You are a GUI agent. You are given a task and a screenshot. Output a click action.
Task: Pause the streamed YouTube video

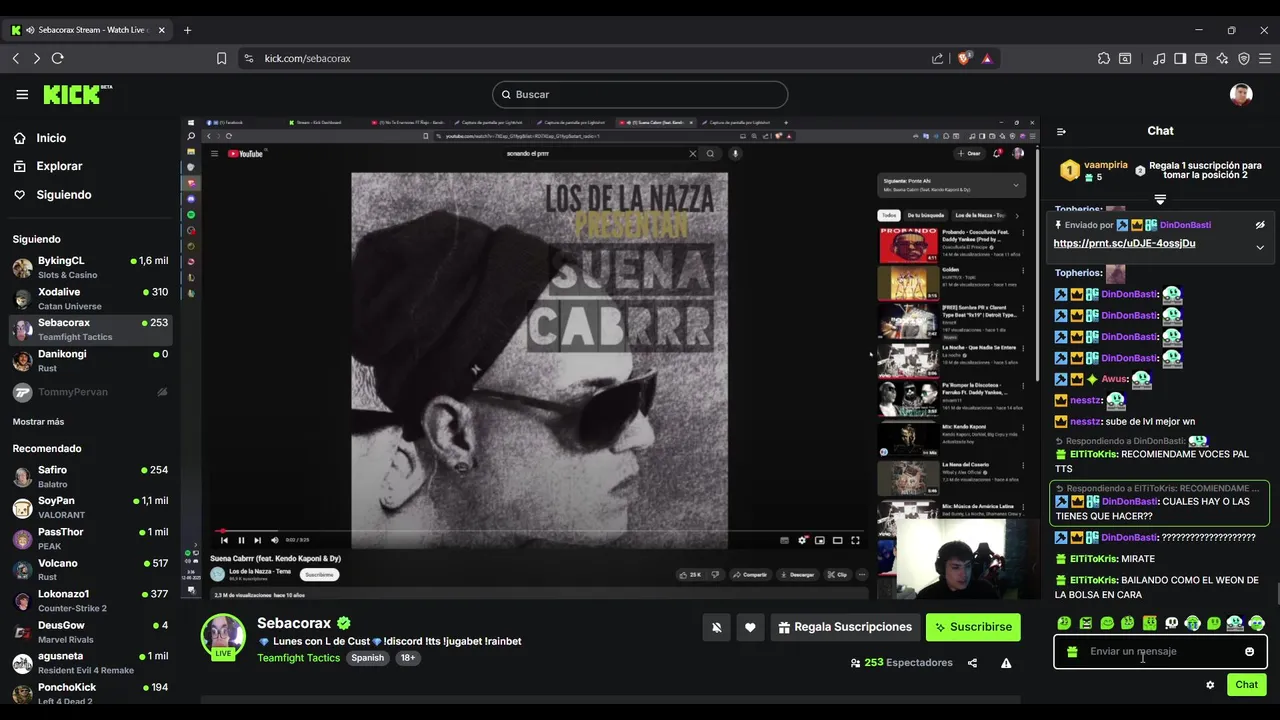pos(241,540)
